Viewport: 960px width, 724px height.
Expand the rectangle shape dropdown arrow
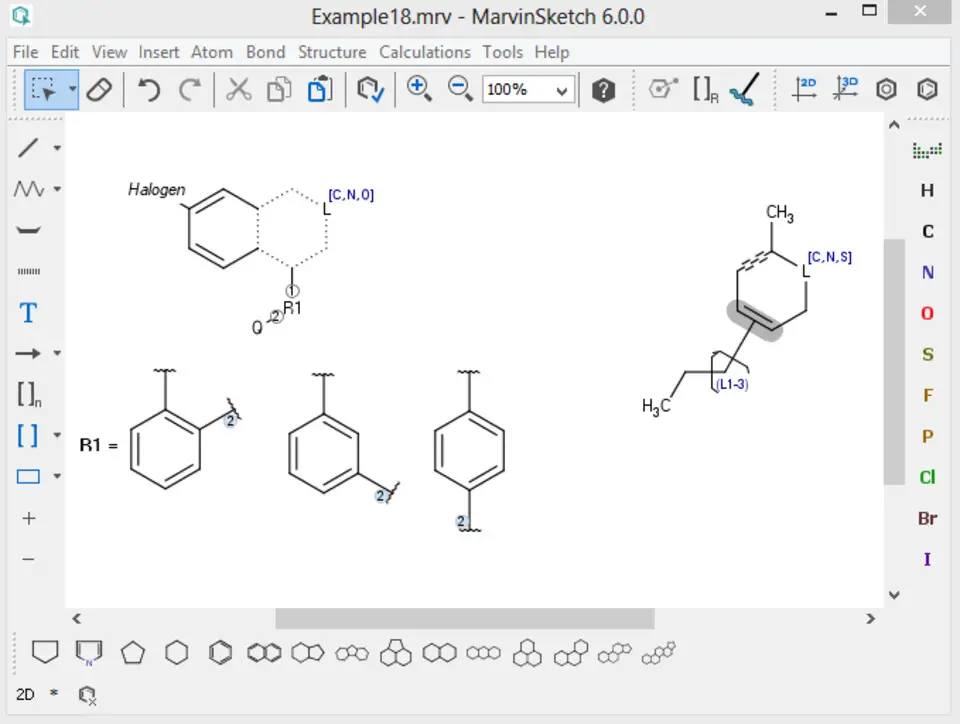coord(57,476)
